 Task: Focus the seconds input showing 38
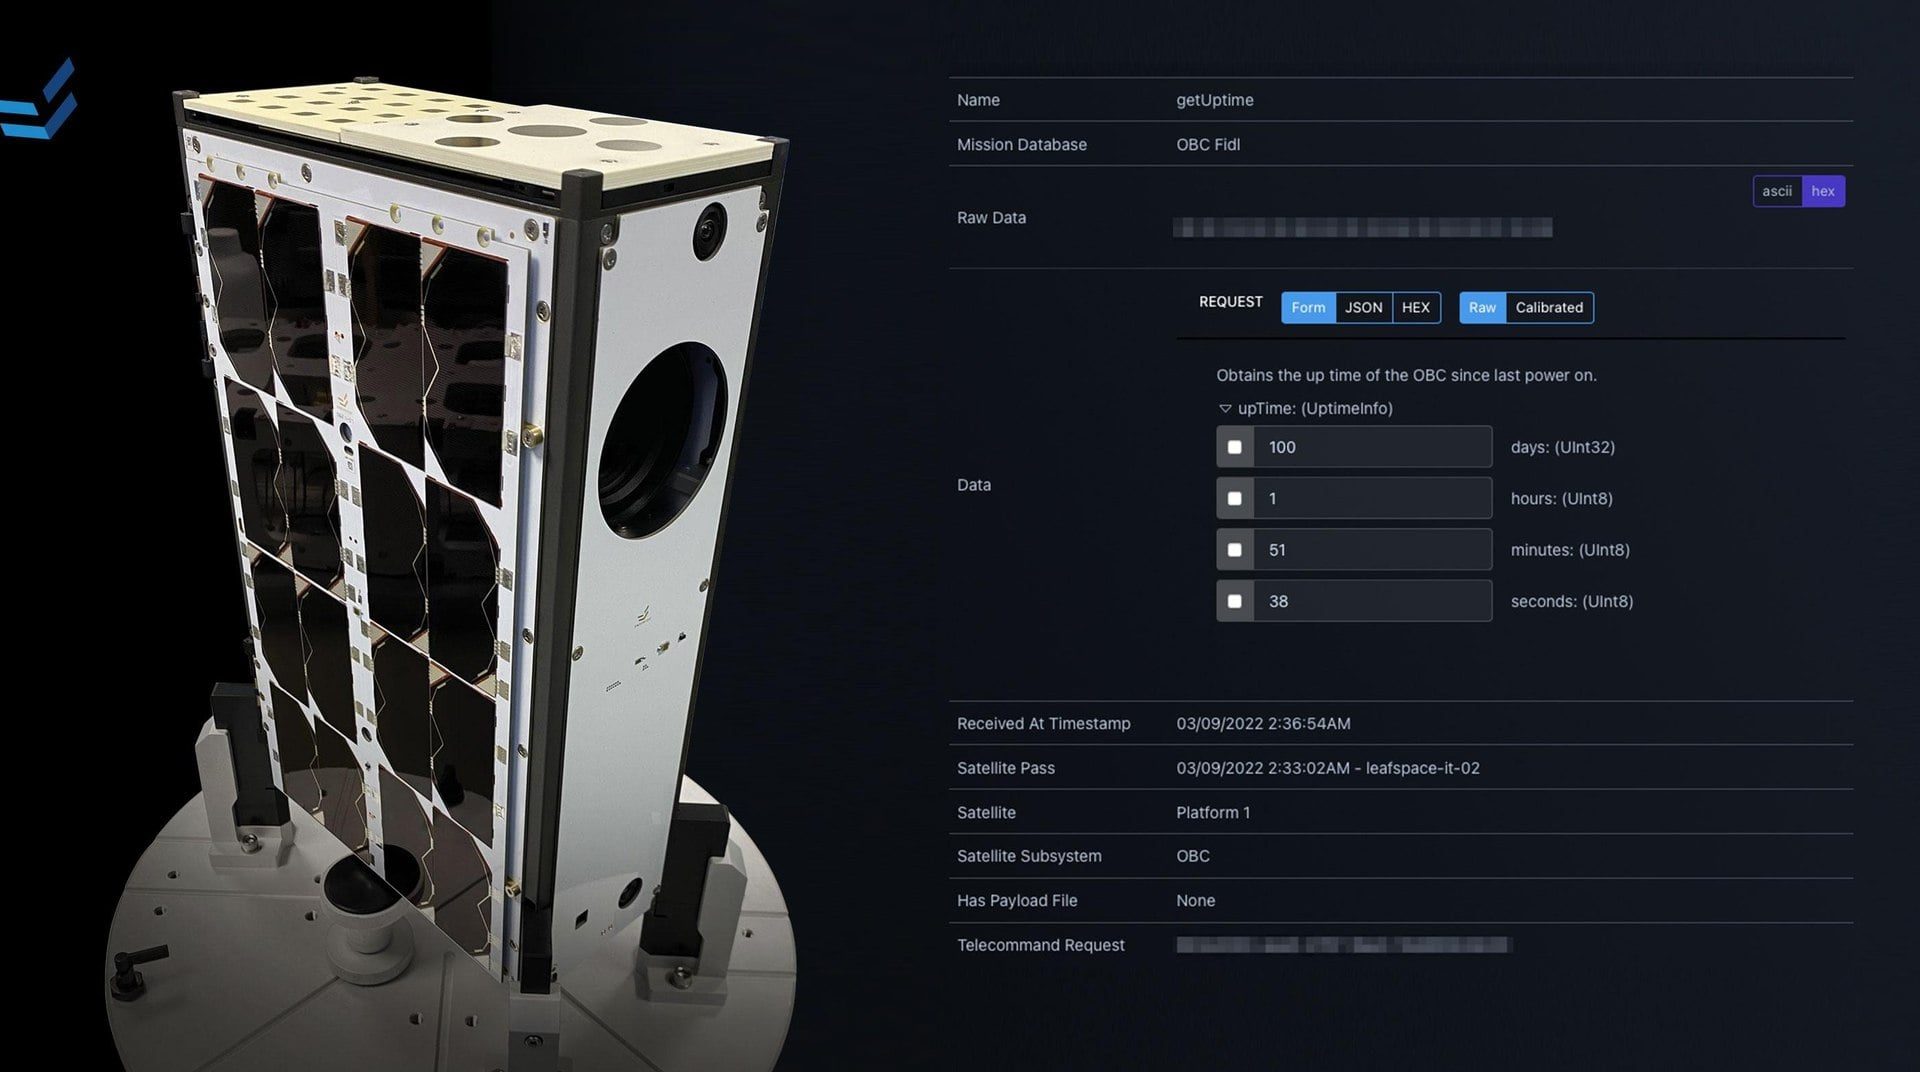(x=1372, y=601)
